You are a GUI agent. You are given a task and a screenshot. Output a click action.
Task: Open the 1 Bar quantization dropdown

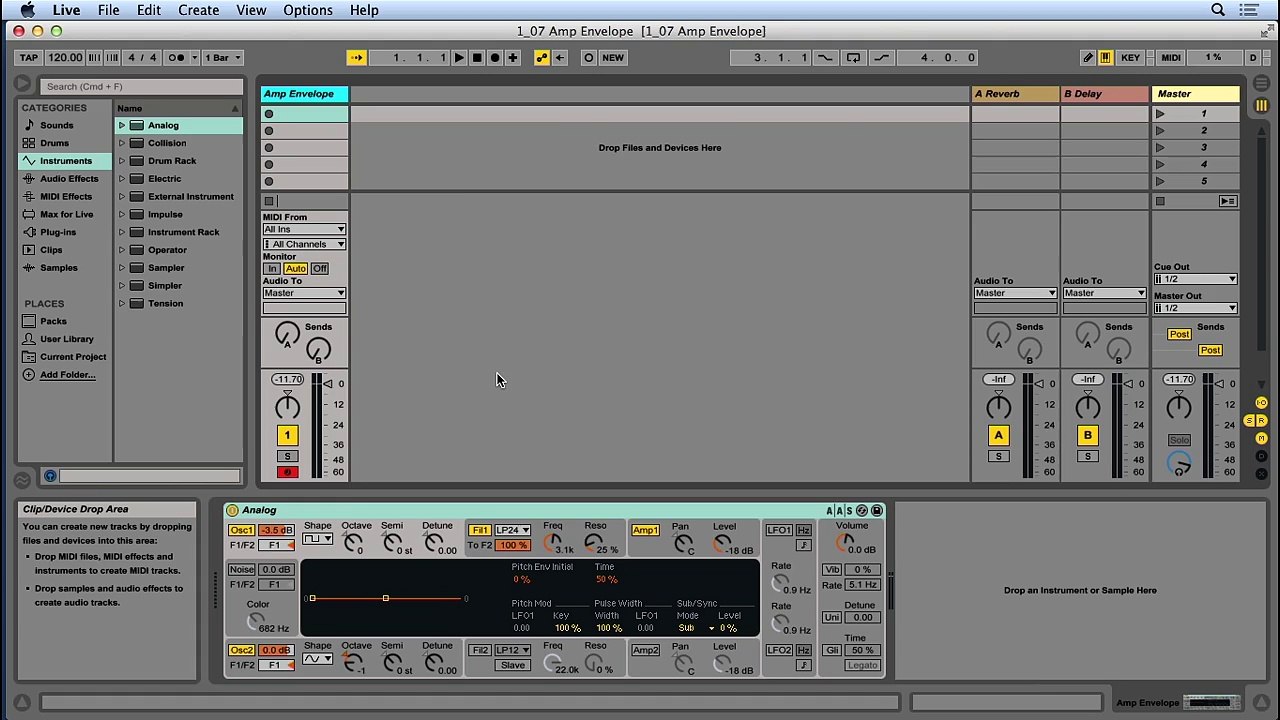[x=223, y=58]
